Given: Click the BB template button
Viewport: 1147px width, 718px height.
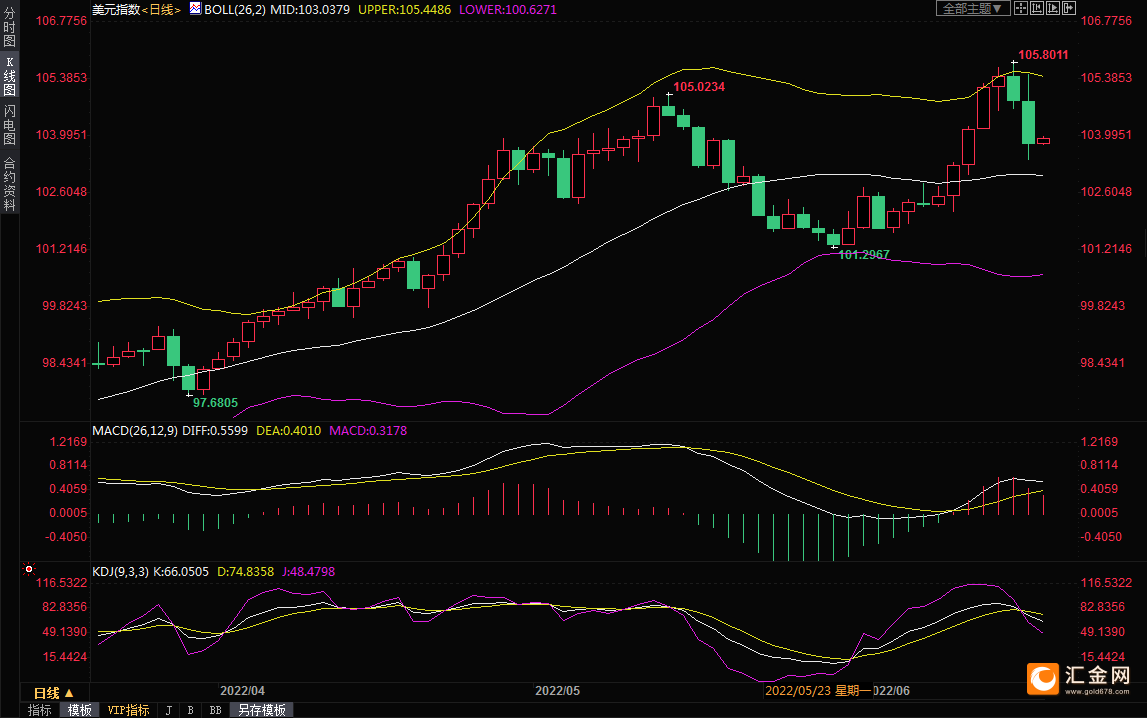Looking at the screenshot, I should [215, 710].
